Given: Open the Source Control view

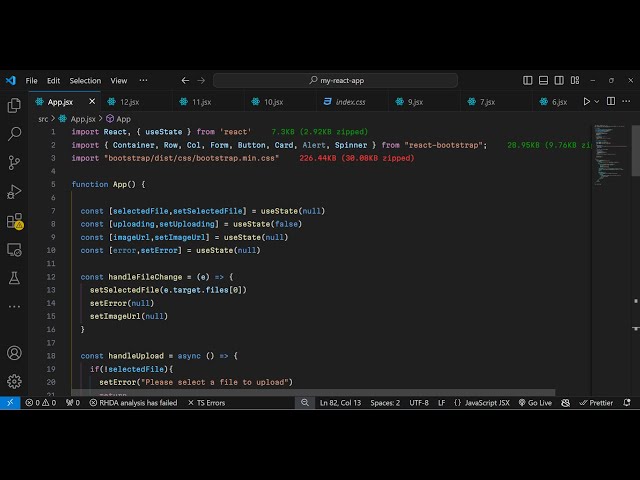Looking at the screenshot, I should pyautogui.click(x=14, y=162).
